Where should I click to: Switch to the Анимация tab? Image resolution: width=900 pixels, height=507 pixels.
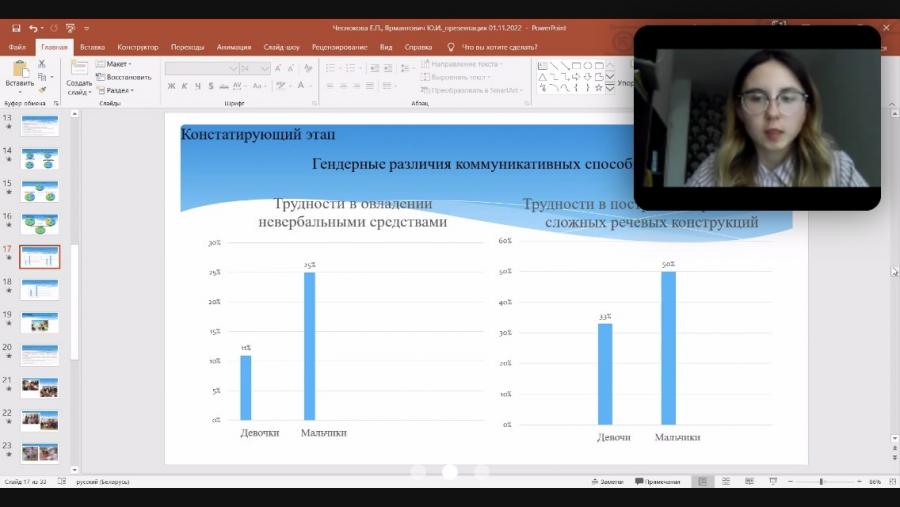234,47
